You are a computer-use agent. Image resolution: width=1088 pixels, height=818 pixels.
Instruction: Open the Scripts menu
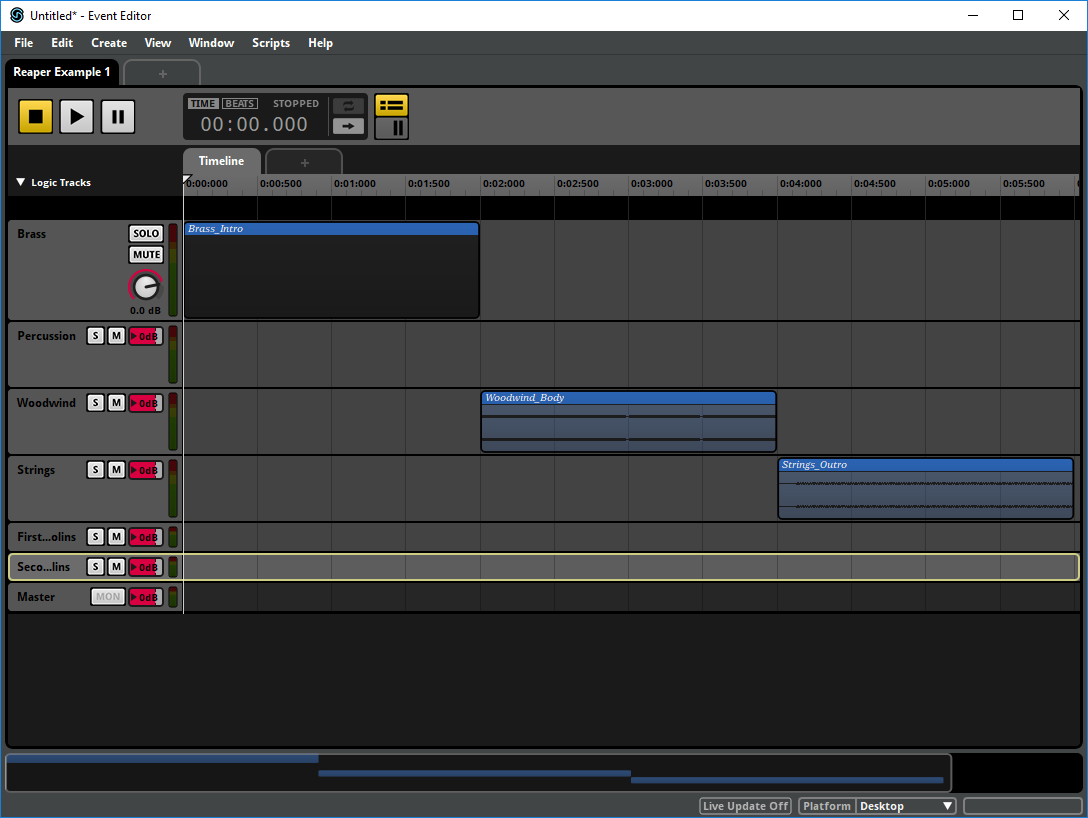tap(270, 42)
